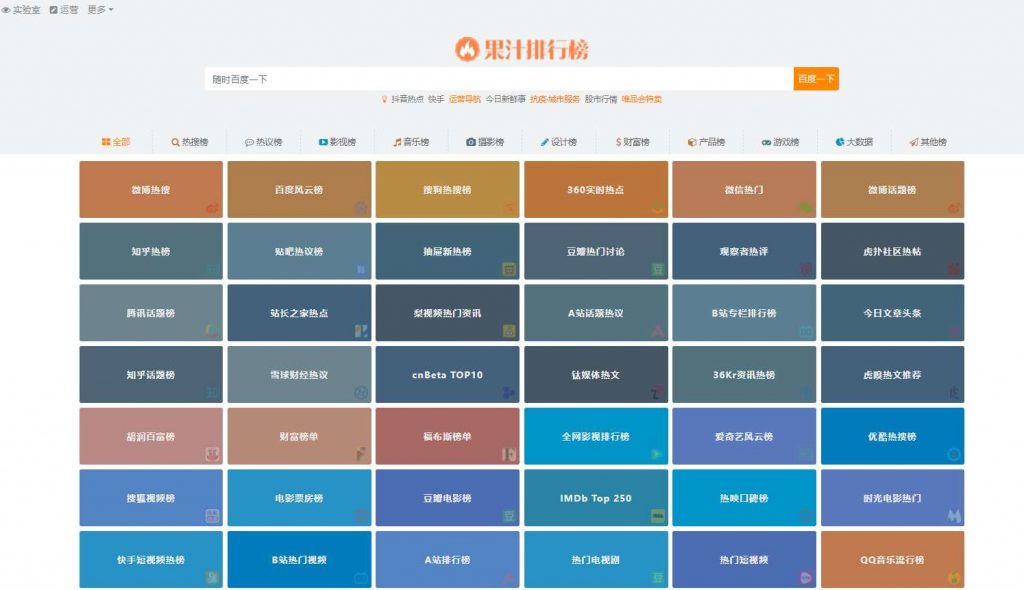Select the 全部 category tab
Viewport: 1024px width, 590px height.
(116, 142)
